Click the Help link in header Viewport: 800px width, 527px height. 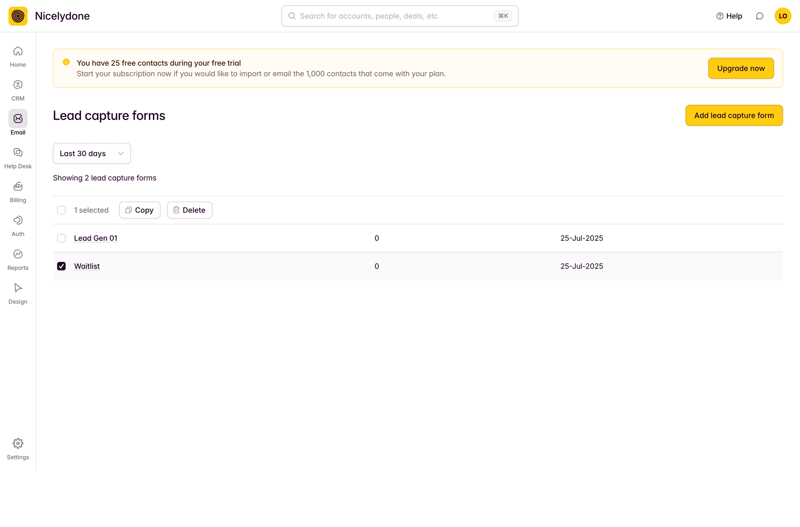click(729, 16)
